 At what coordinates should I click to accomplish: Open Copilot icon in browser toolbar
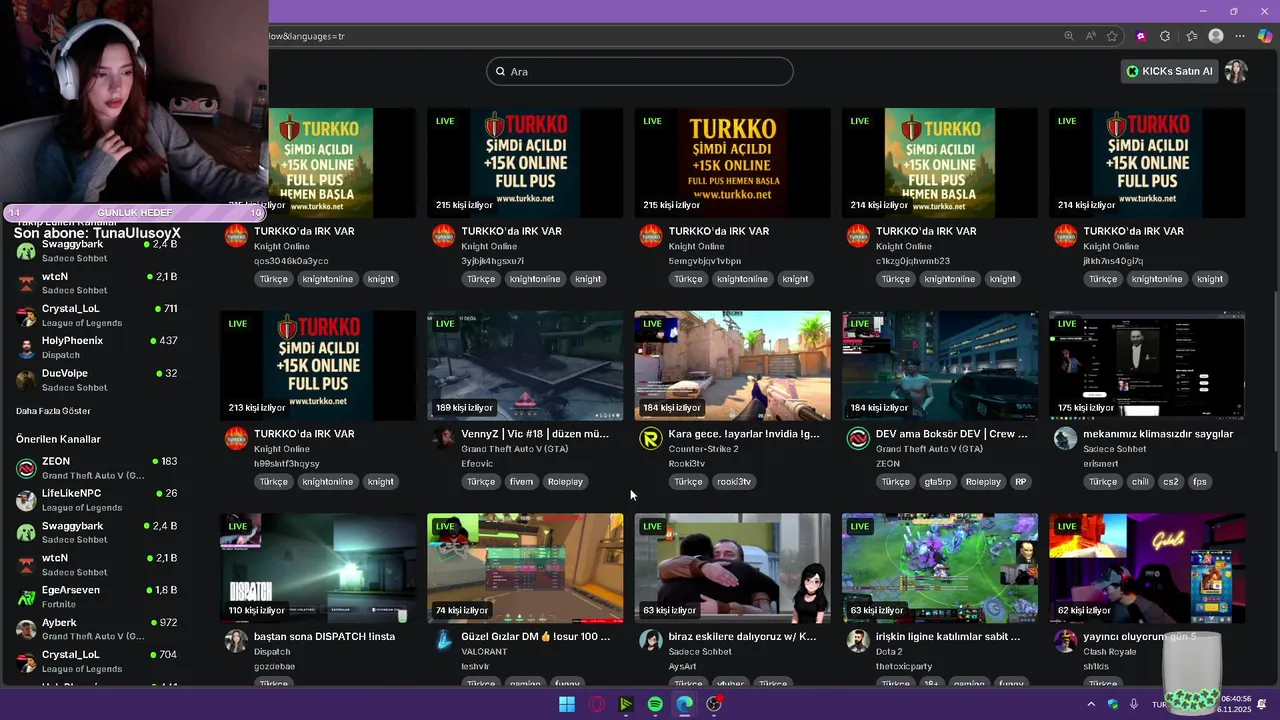point(1265,36)
